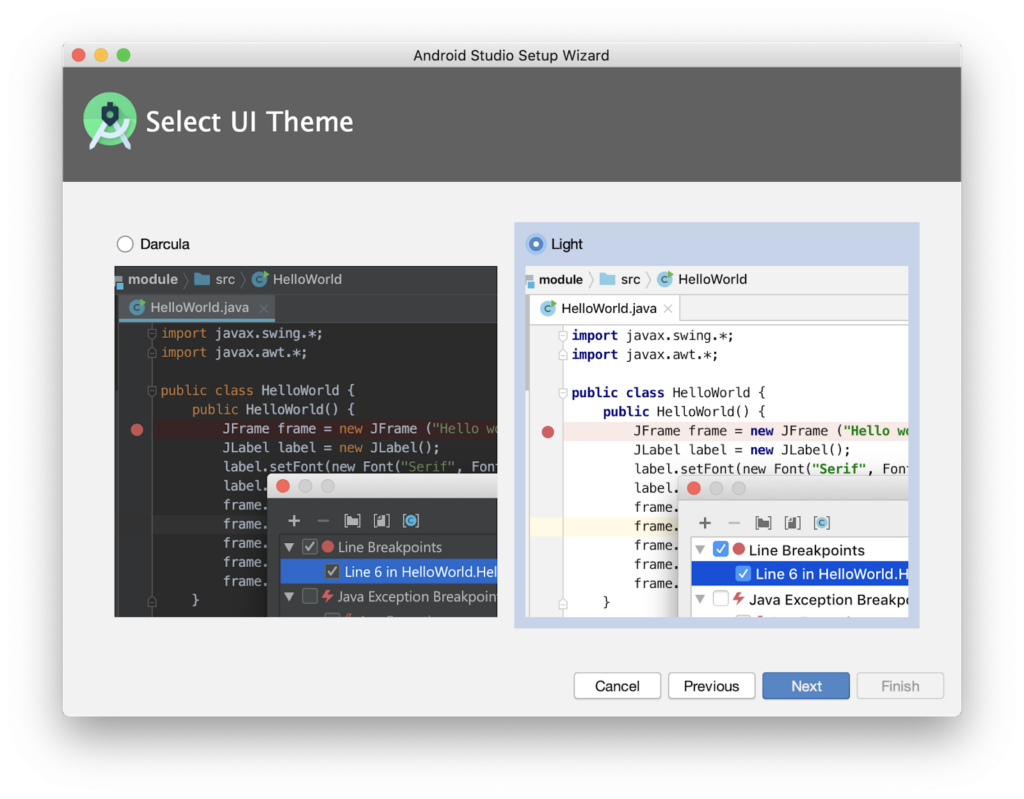Click the red breakpoint dot in Light preview
1024x799 pixels.
coord(547,432)
